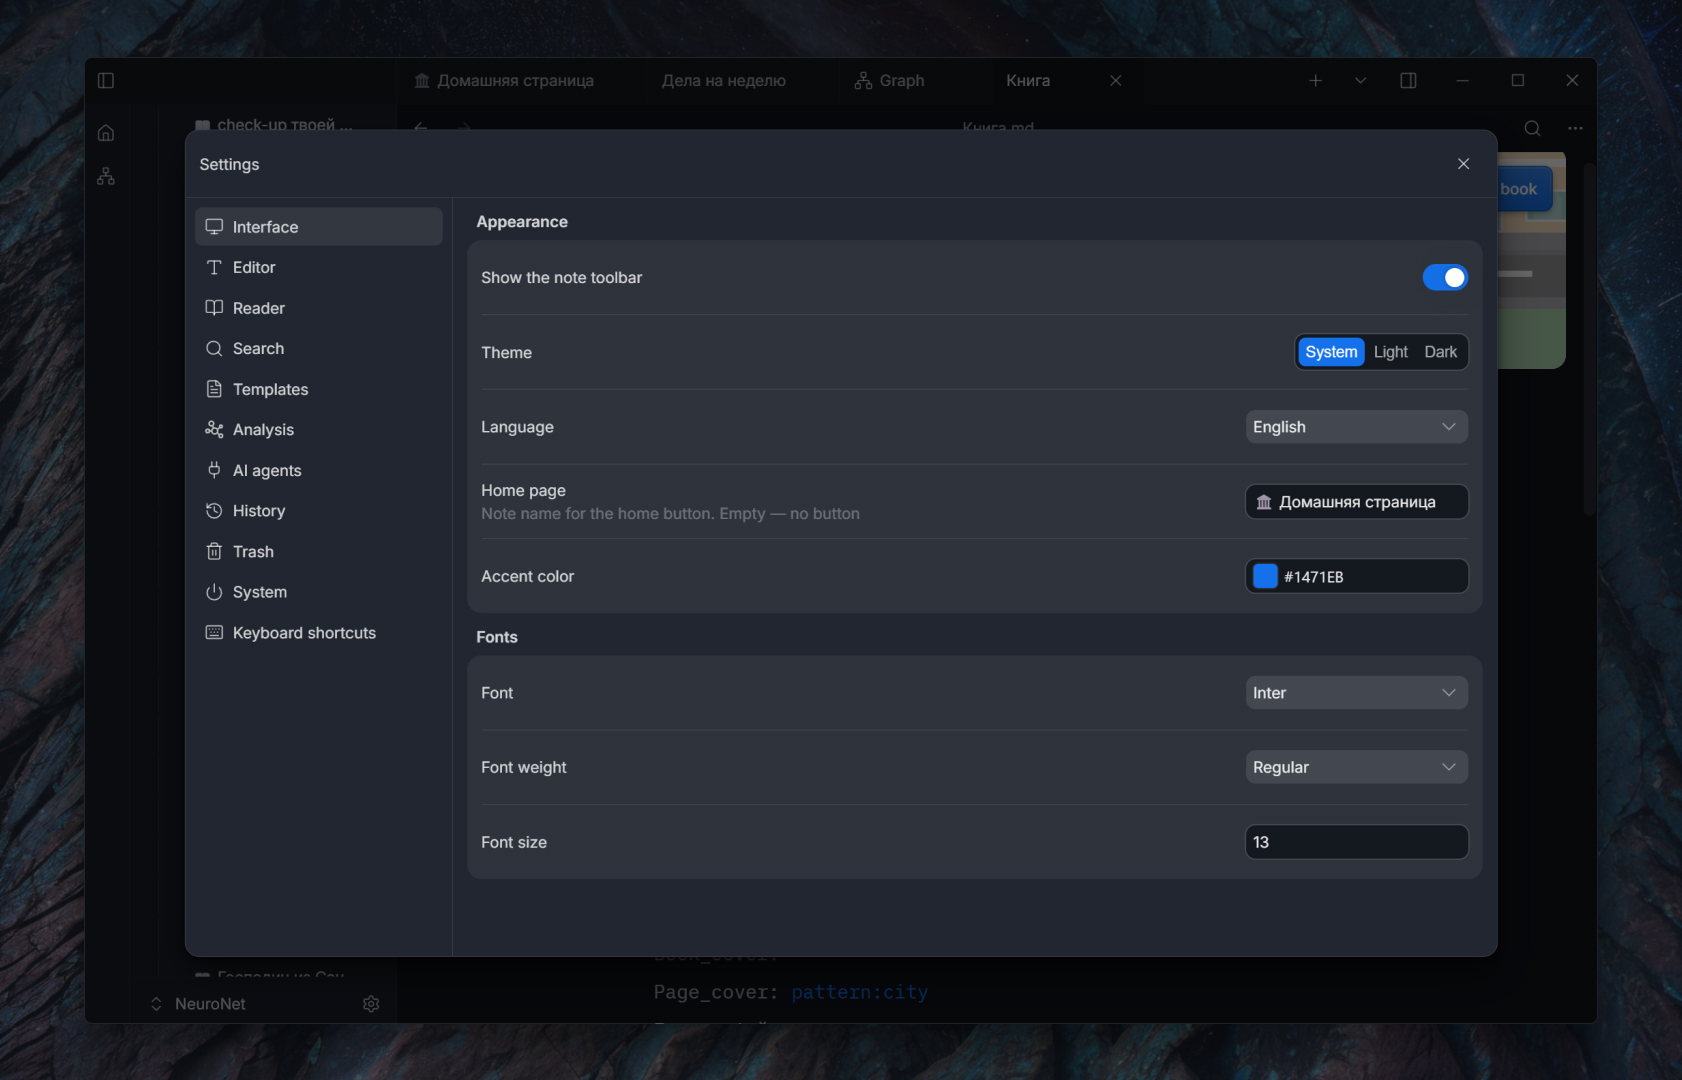Toggle the right split panel icon
Viewport: 1682px width, 1080px height.
click(1408, 81)
